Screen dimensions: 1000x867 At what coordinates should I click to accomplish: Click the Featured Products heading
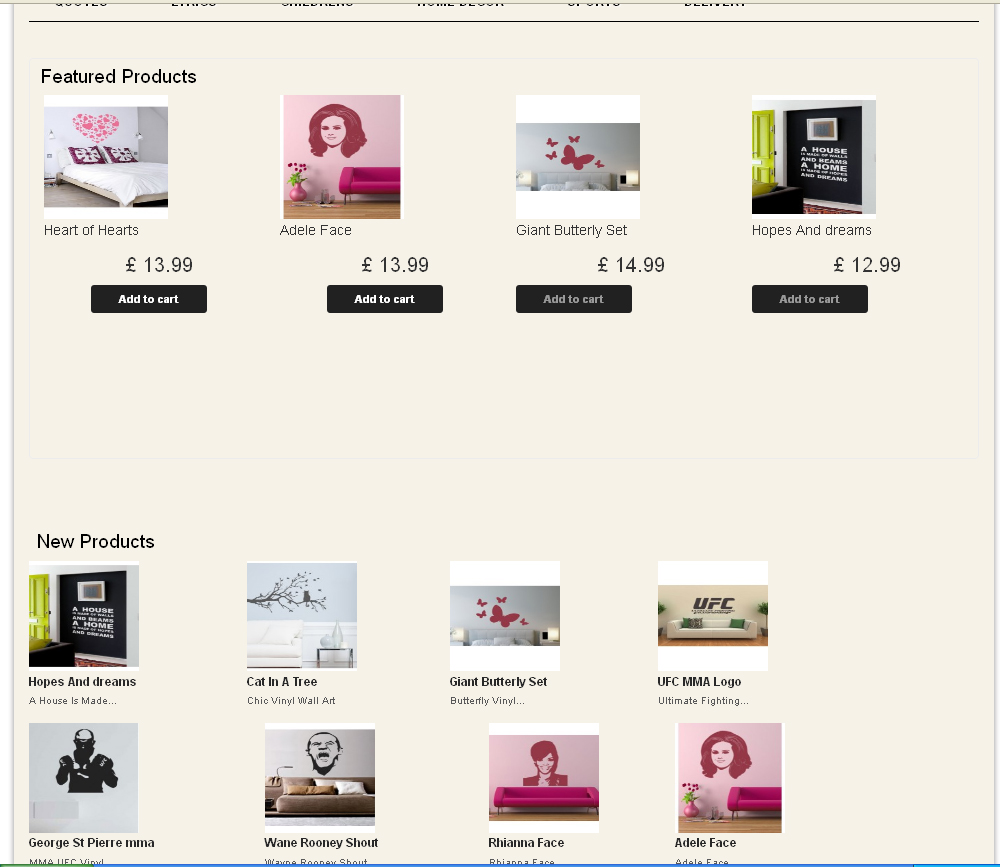[x=119, y=77]
